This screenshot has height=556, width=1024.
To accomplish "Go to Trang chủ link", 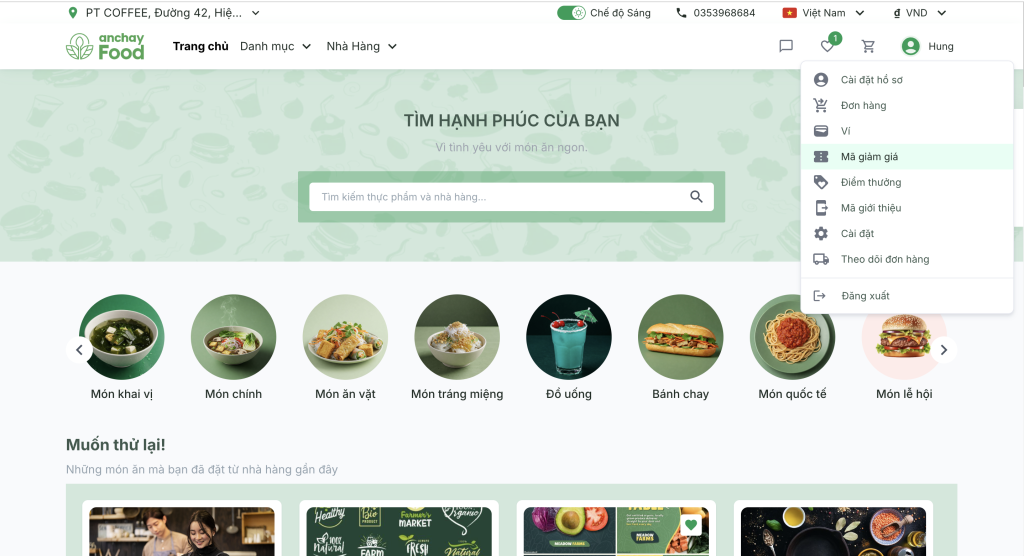I will [x=200, y=46].
